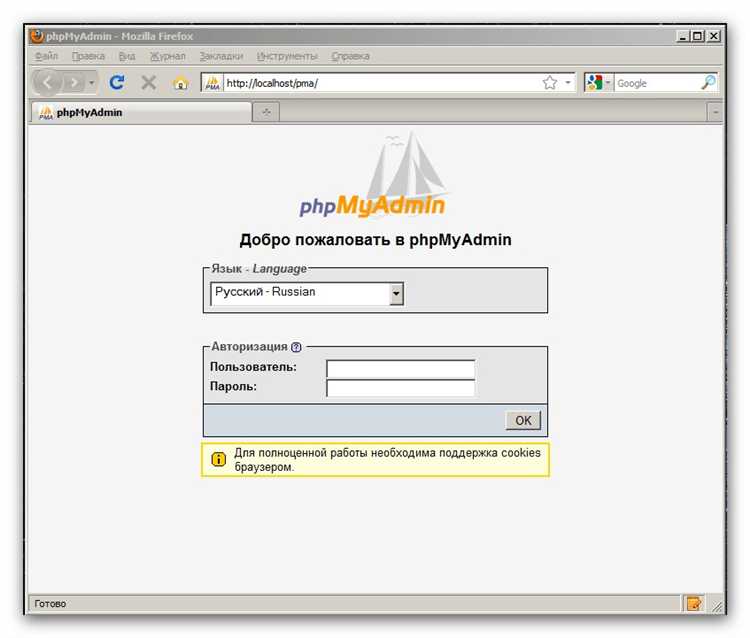Screen dimensions: 750x638
Task: Focus the Google search input field
Action: (x=657, y=83)
